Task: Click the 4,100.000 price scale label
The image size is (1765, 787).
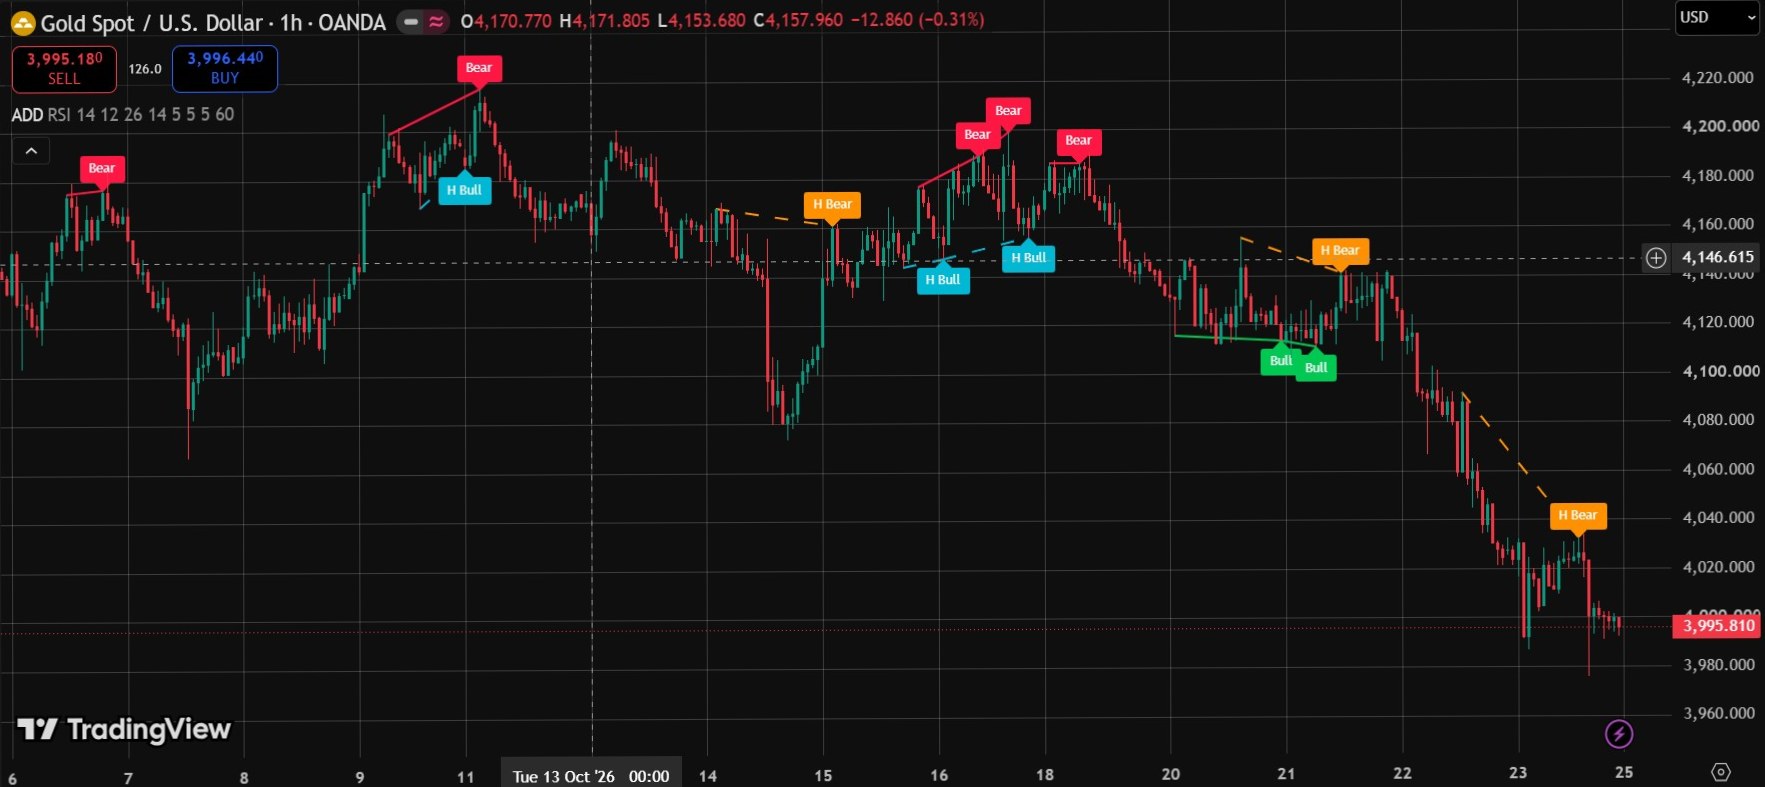Action: (x=1720, y=371)
